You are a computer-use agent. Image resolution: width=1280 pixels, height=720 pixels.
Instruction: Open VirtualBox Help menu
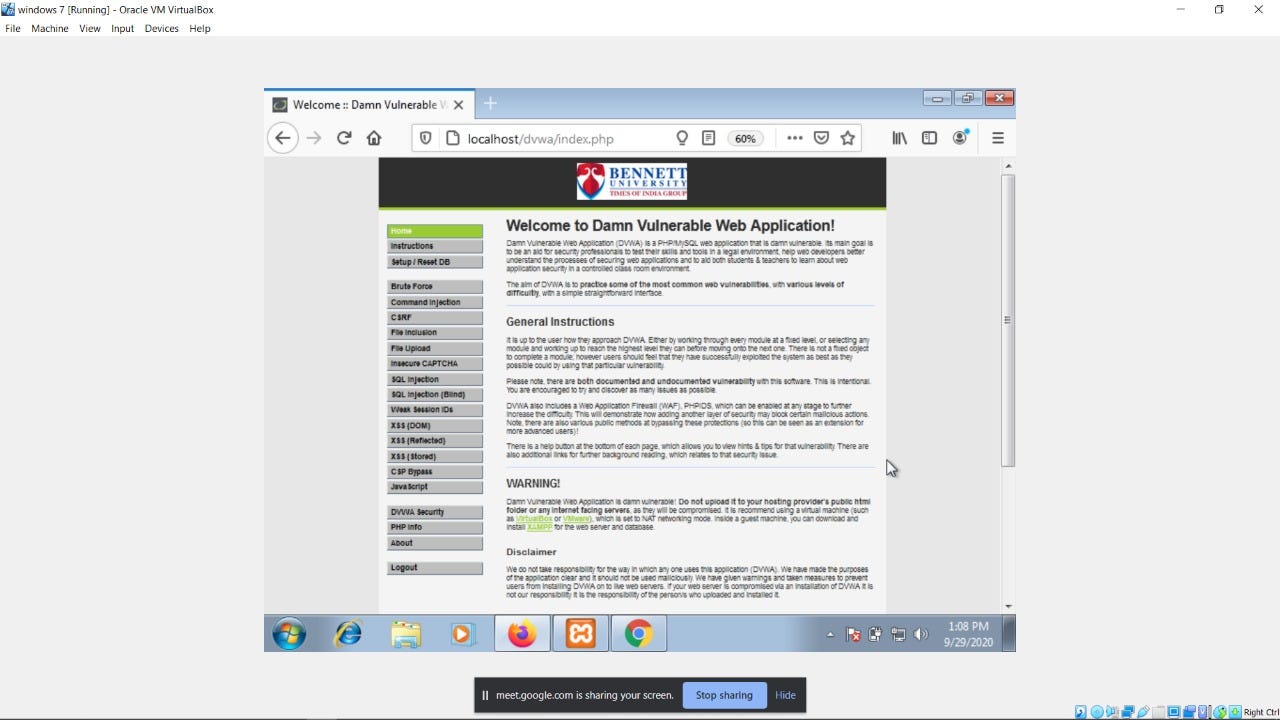[200, 29]
